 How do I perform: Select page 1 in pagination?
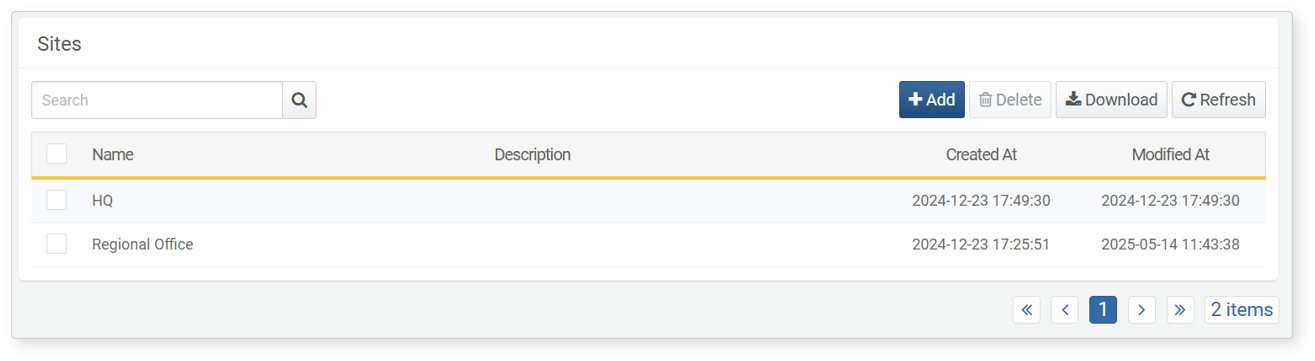(x=1103, y=310)
